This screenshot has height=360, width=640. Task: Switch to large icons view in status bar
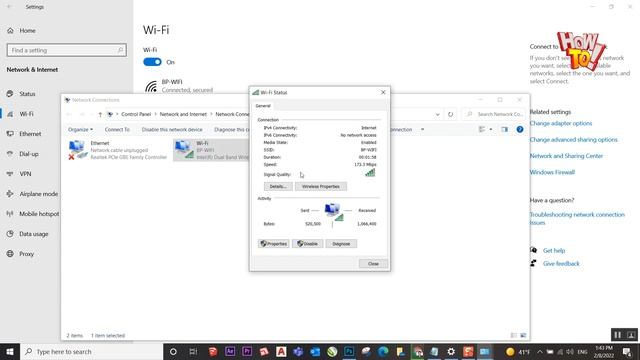pos(523,336)
